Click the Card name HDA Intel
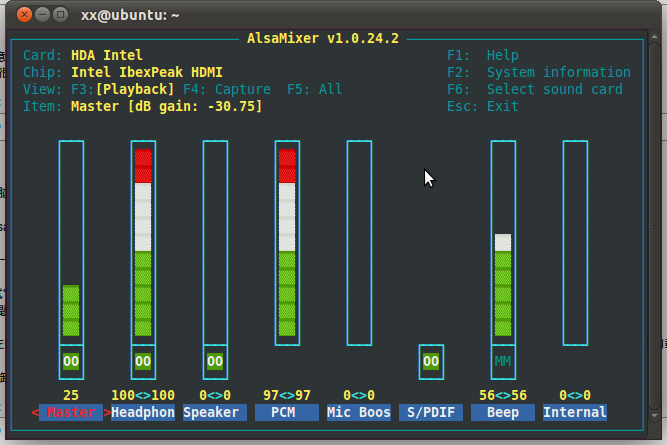 tap(107, 55)
